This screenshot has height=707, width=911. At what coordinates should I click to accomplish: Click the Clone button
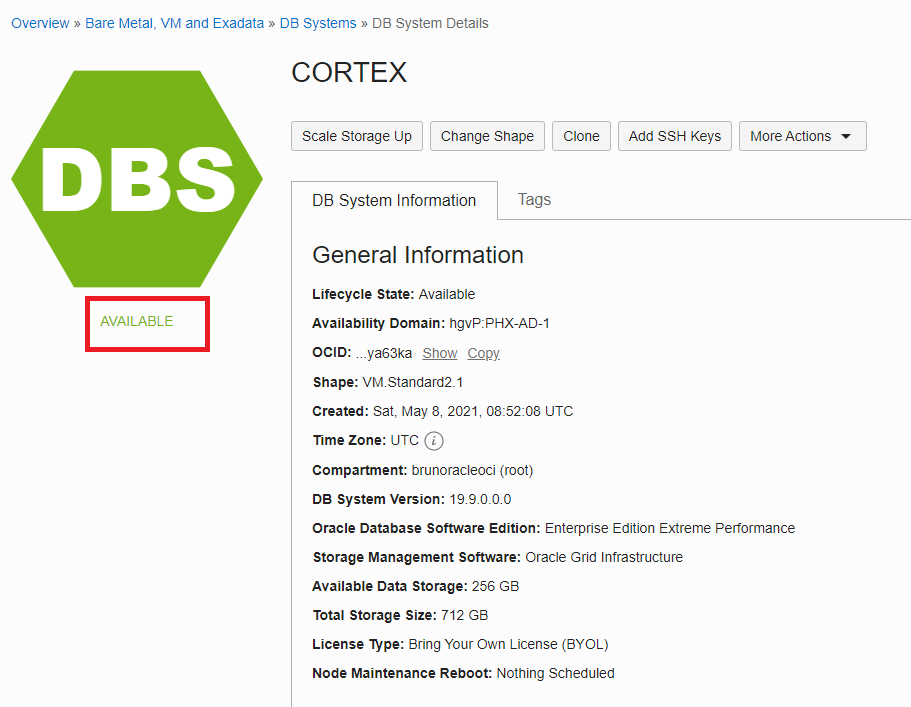coord(581,136)
